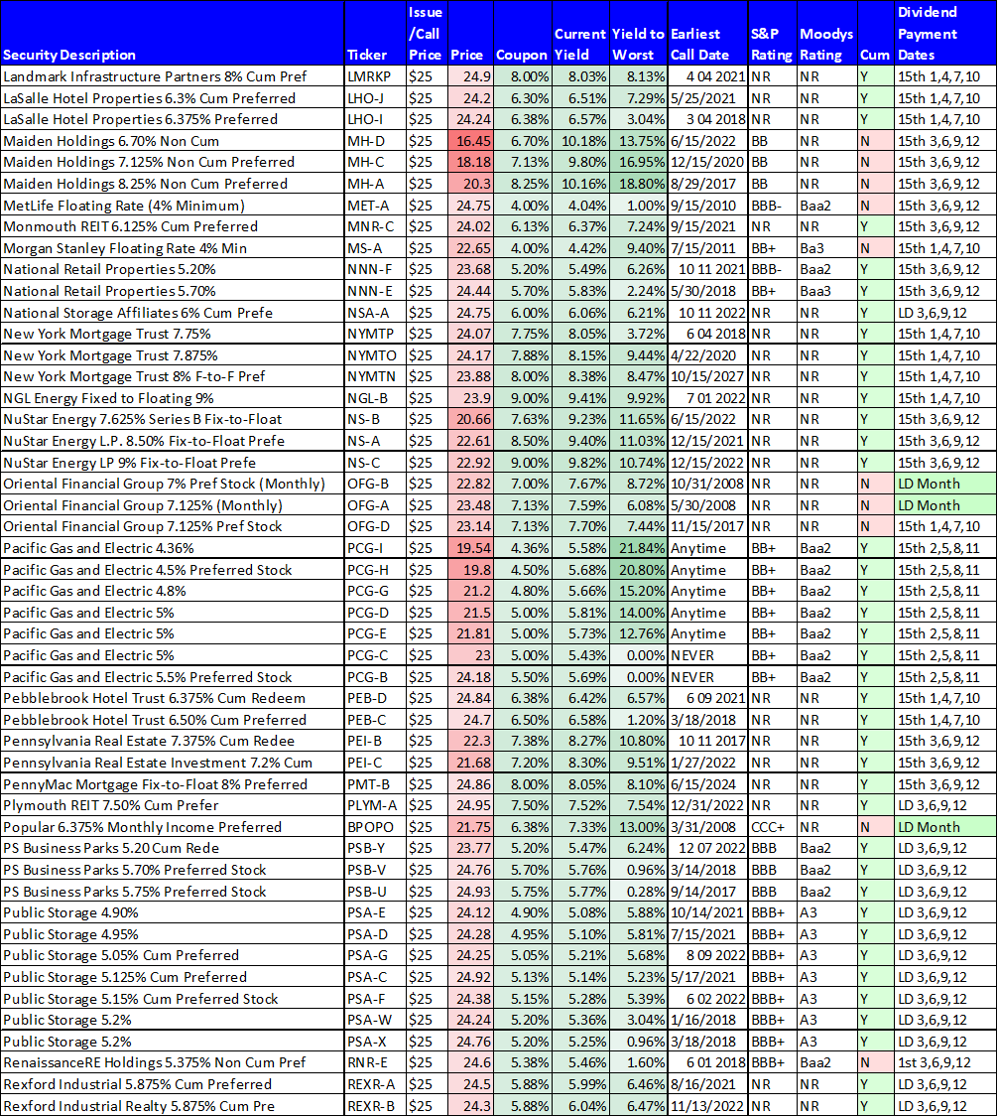
Task: Select call date 6/15/2024 for PMT-B
Action: 707,784
